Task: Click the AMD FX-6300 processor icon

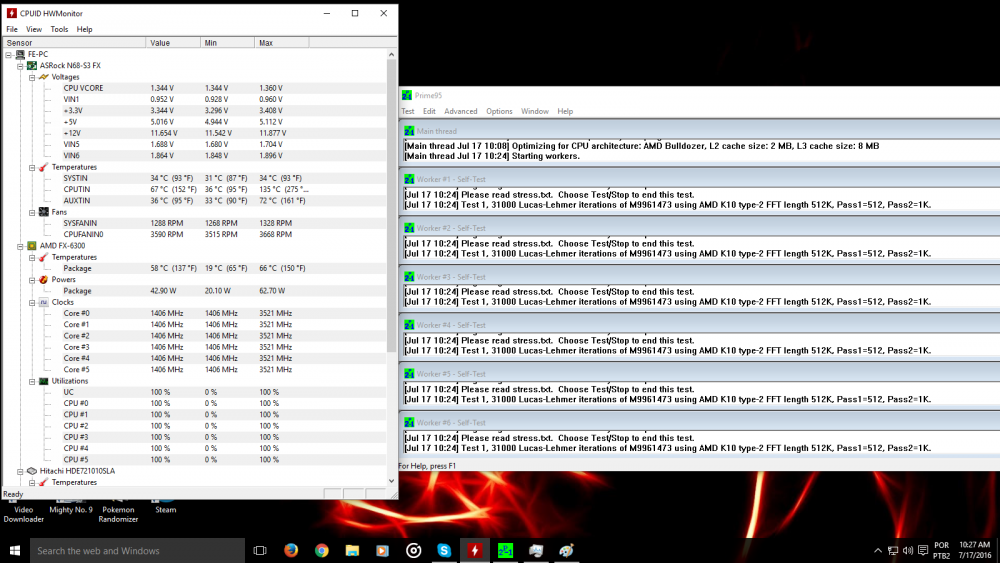Action: [x=32, y=245]
